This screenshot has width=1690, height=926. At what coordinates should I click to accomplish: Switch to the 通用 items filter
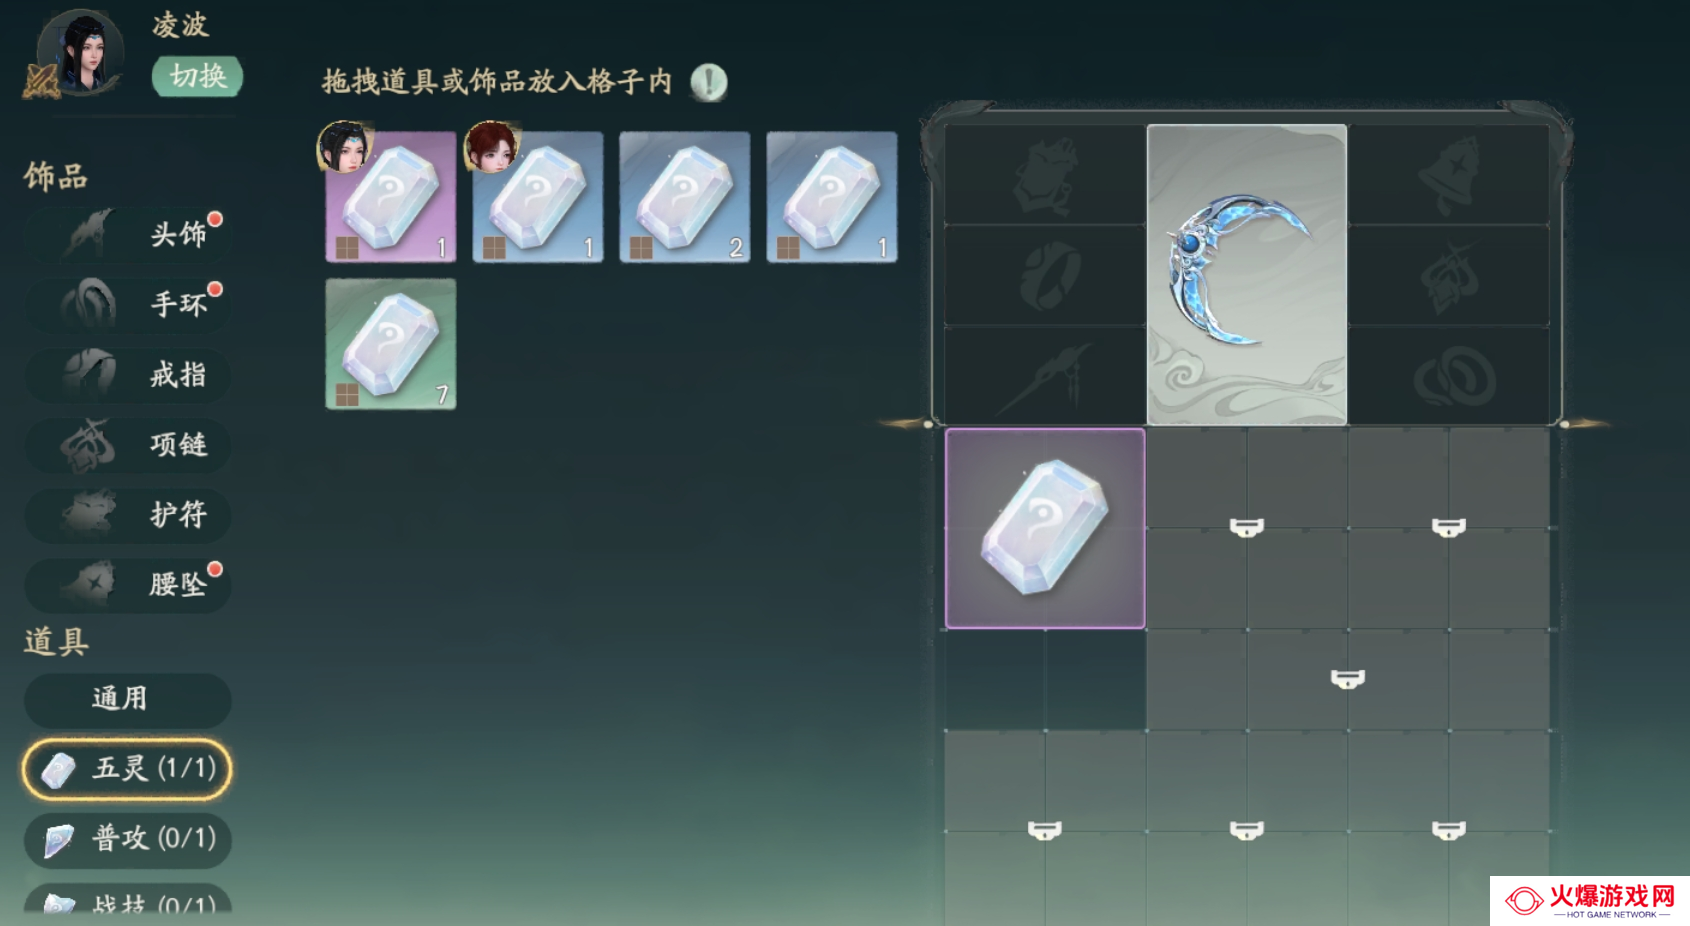[128, 699]
